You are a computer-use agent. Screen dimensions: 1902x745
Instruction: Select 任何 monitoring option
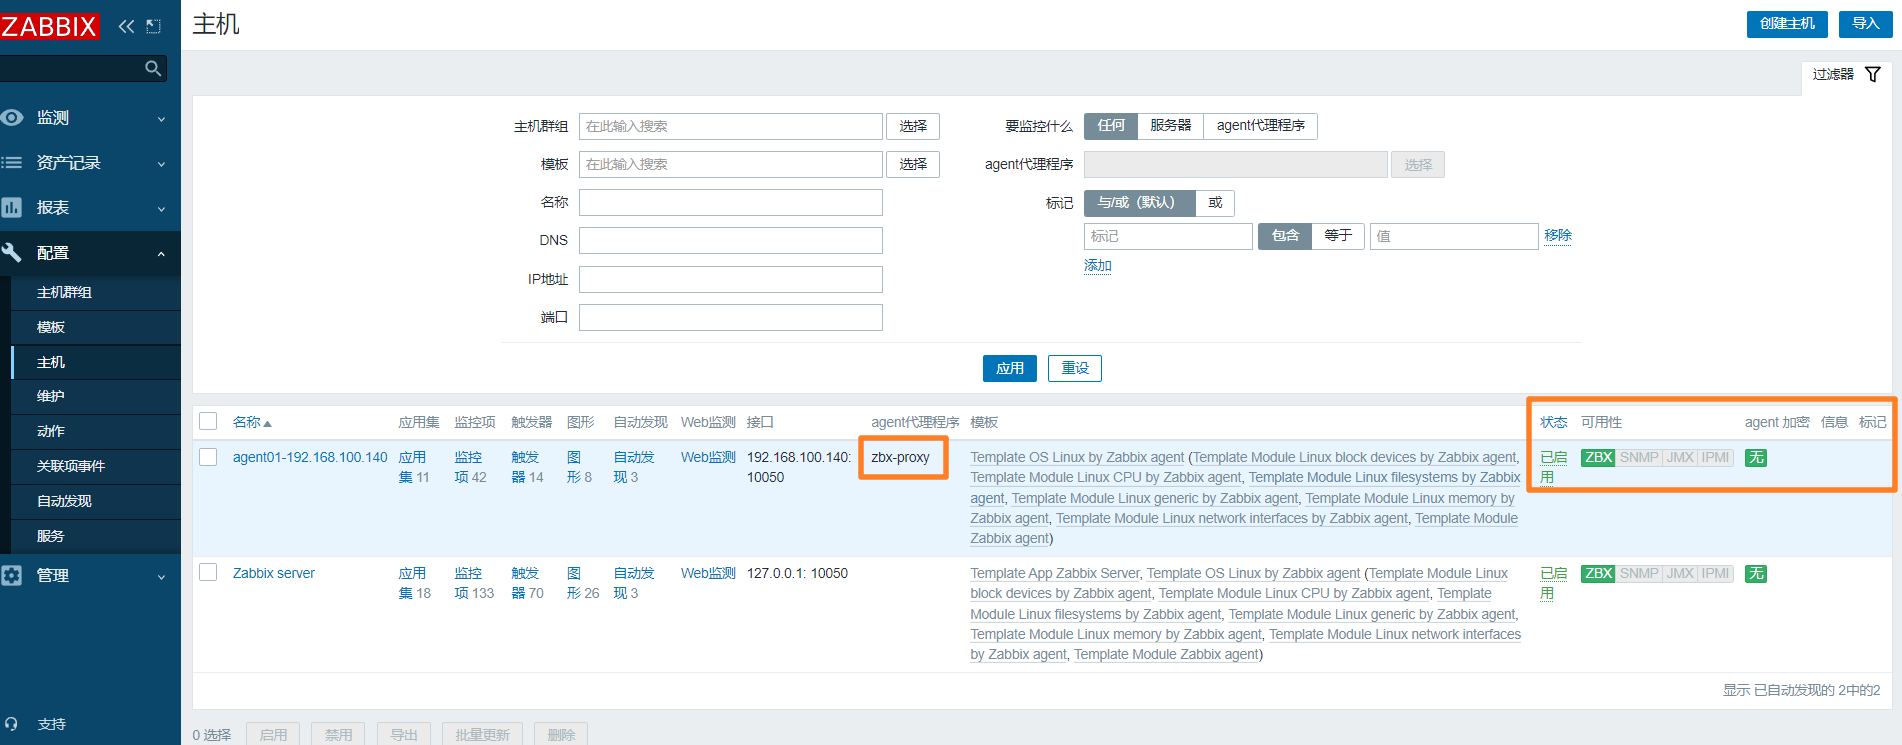(x=1111, y=126)
